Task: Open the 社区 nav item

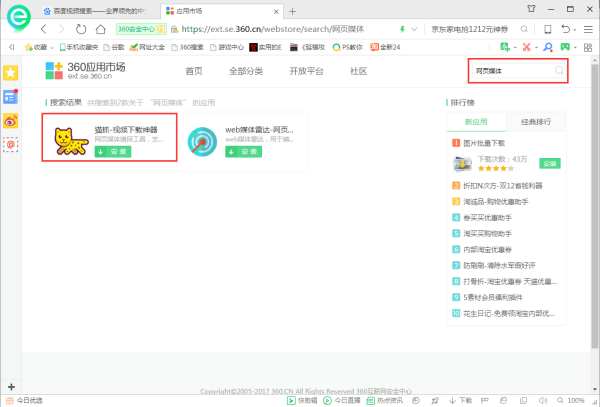Action: [359, 71]
